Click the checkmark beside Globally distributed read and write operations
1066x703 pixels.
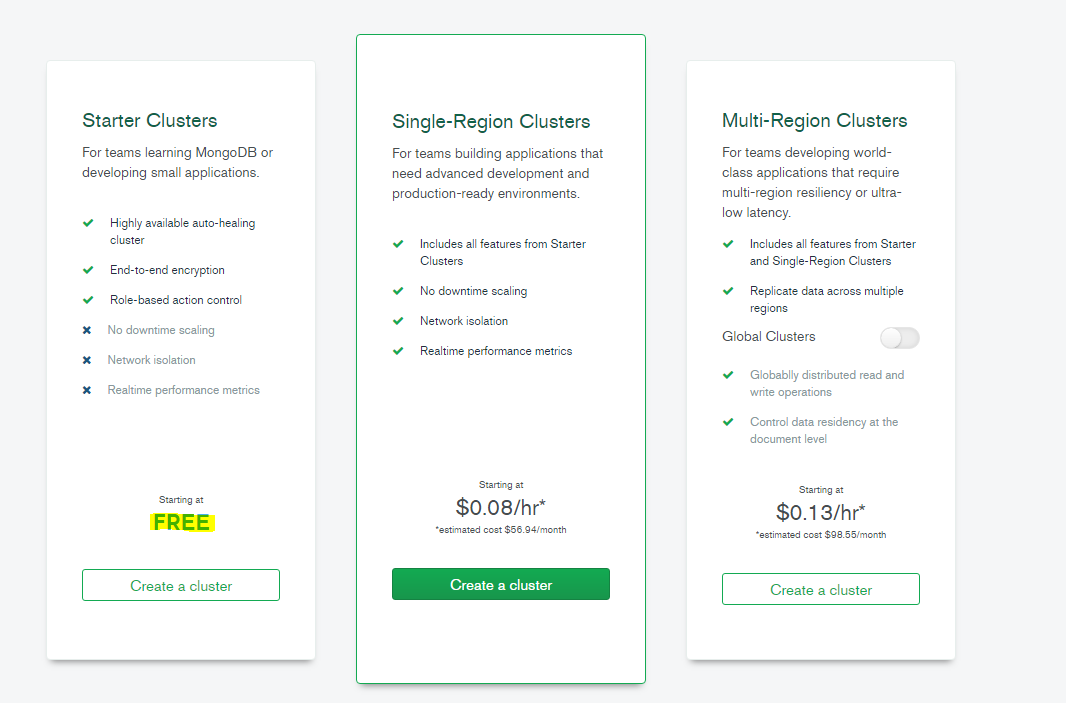[x=728, y=375]
